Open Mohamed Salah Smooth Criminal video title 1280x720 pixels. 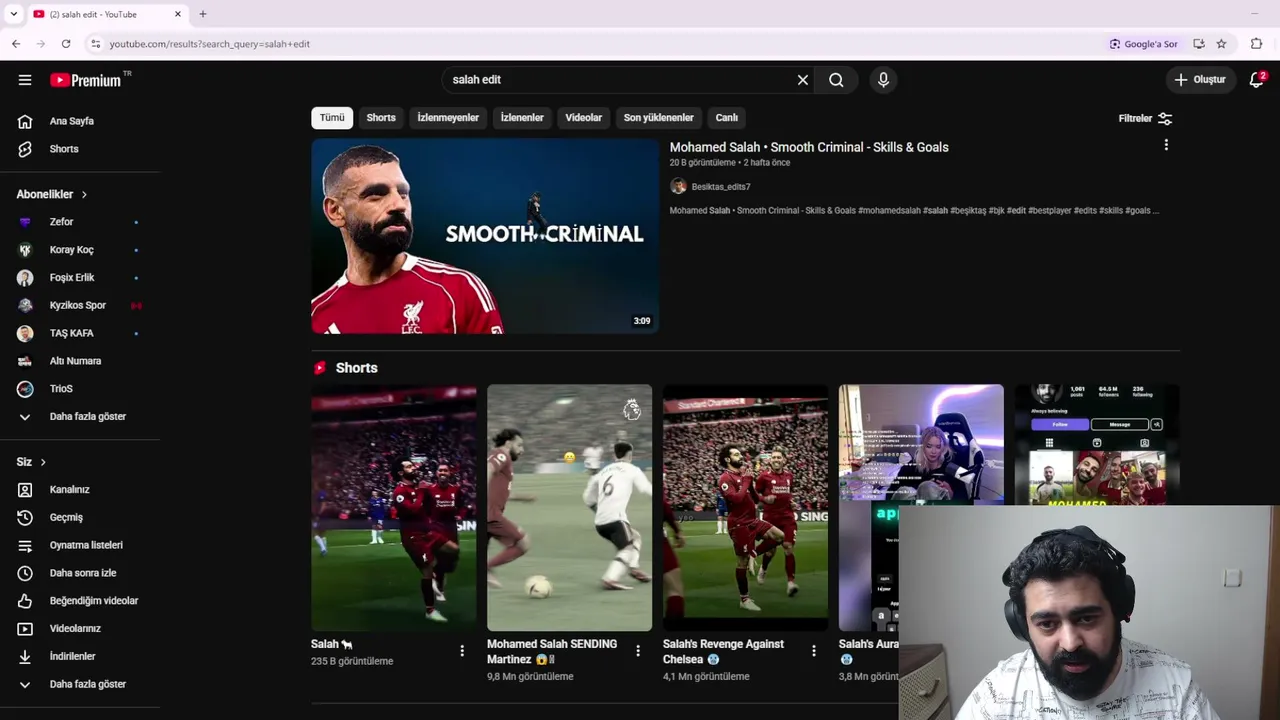coord(809,147)
